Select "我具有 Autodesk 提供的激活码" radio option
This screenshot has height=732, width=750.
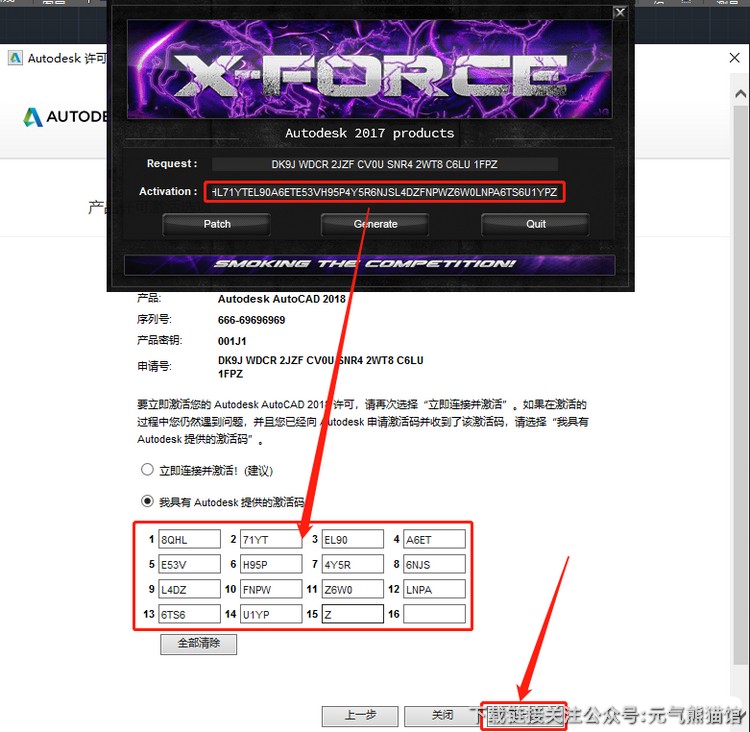147,501
